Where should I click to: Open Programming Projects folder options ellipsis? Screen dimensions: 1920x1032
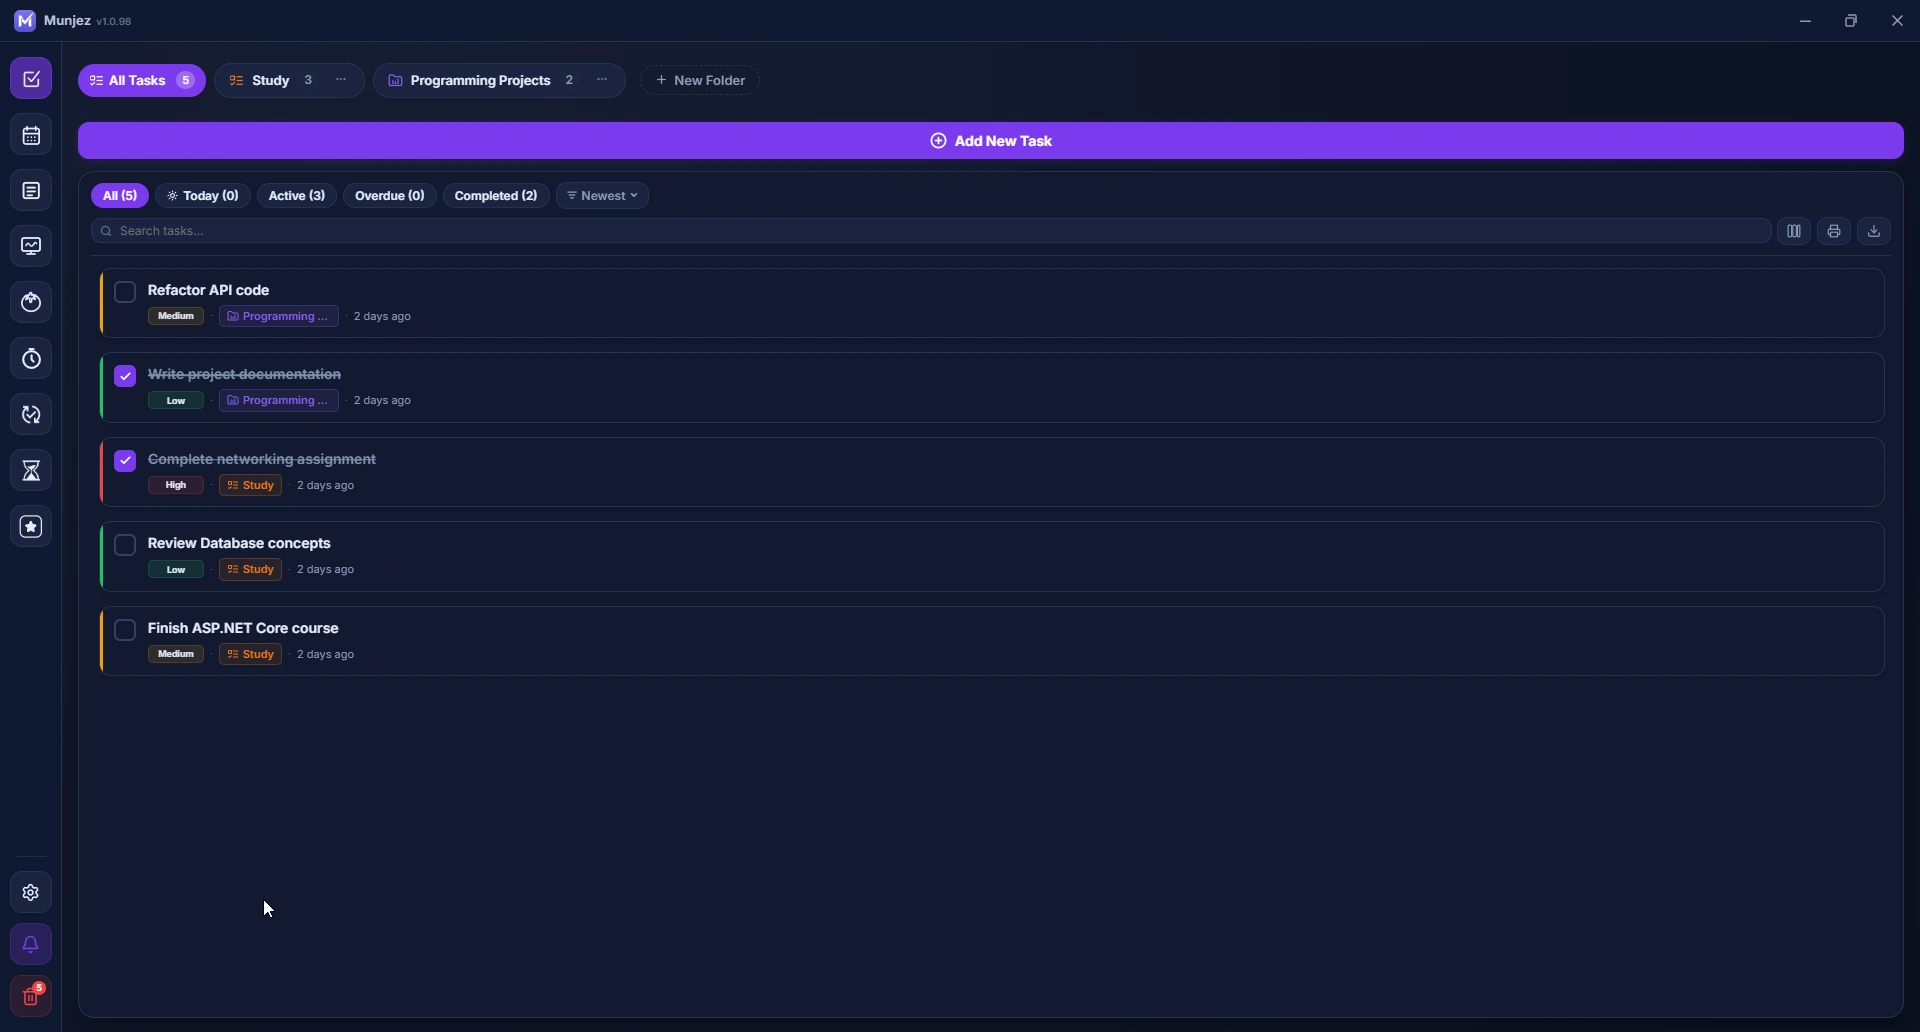(603, 80)
